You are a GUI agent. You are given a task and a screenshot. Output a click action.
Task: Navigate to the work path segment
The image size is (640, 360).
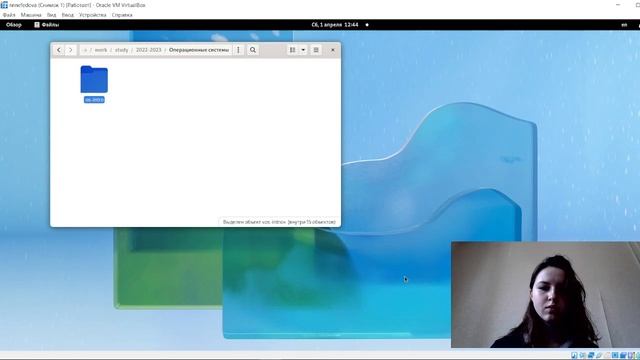pos(101,50)
